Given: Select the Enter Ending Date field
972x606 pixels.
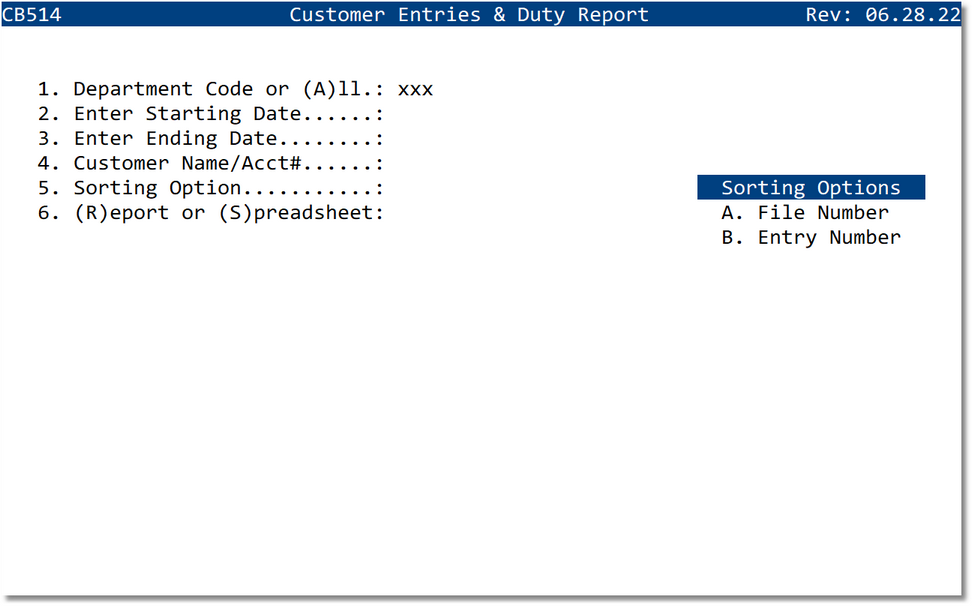Looking at the screenshot, I should pos(211,139).
